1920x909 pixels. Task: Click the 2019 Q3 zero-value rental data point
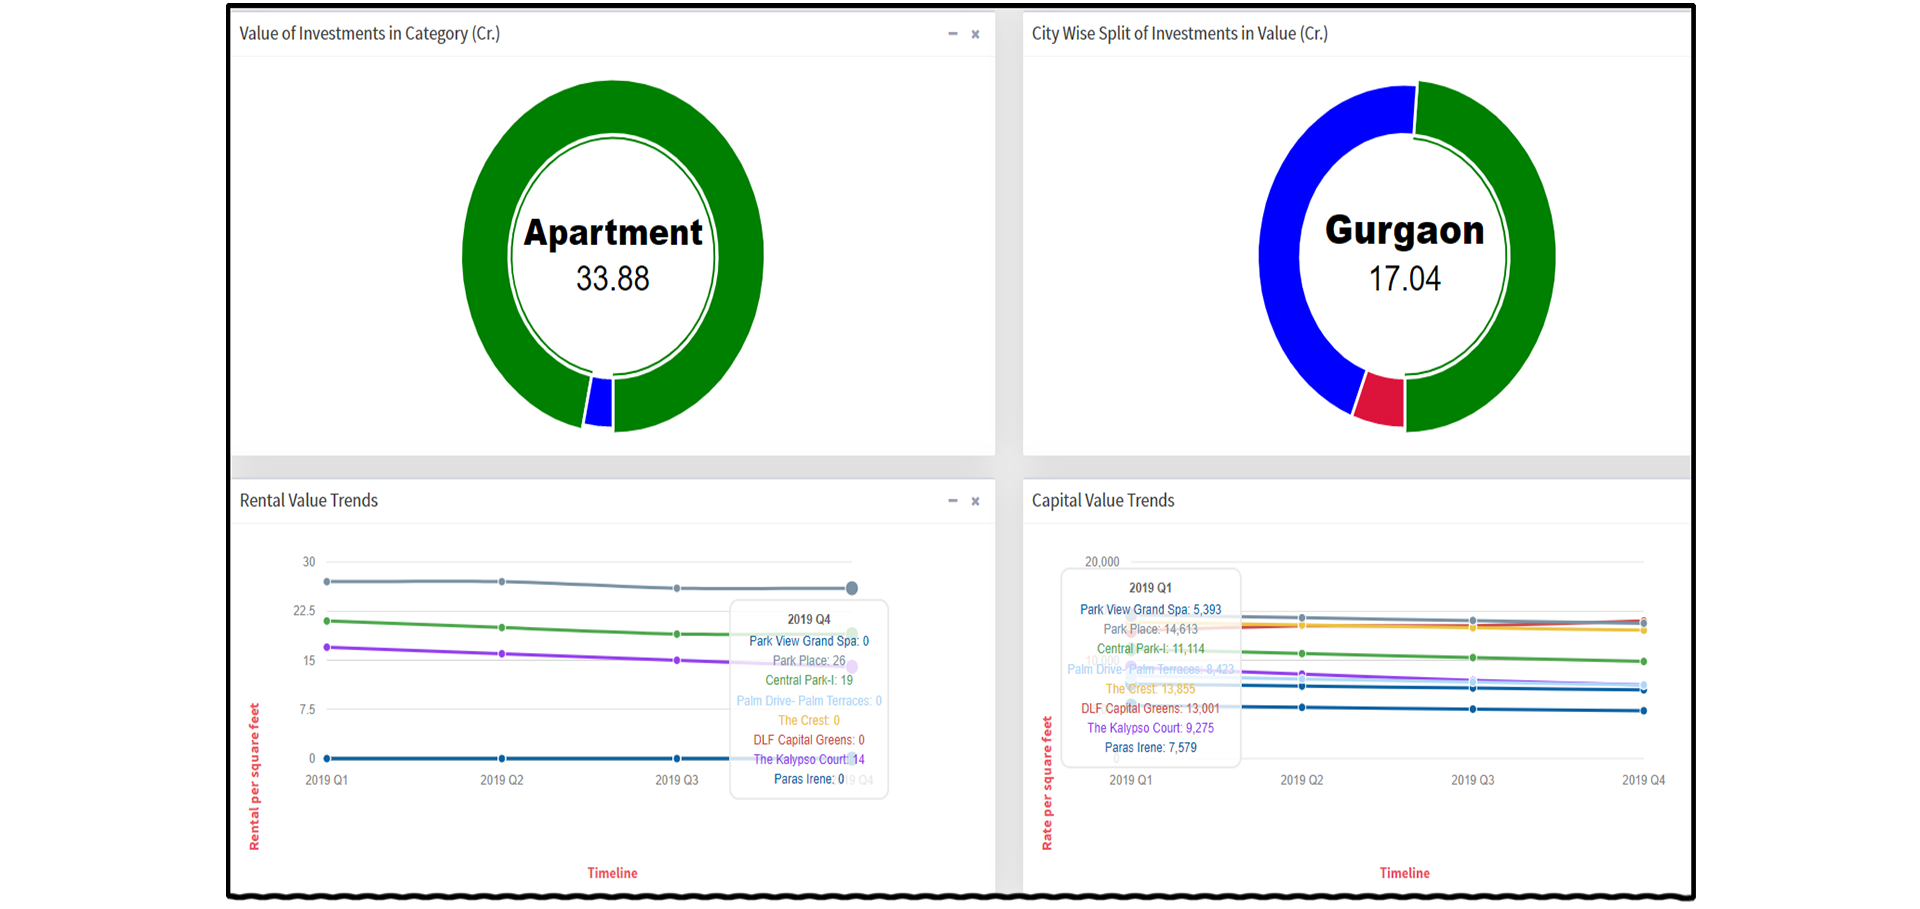pos(677,759)
